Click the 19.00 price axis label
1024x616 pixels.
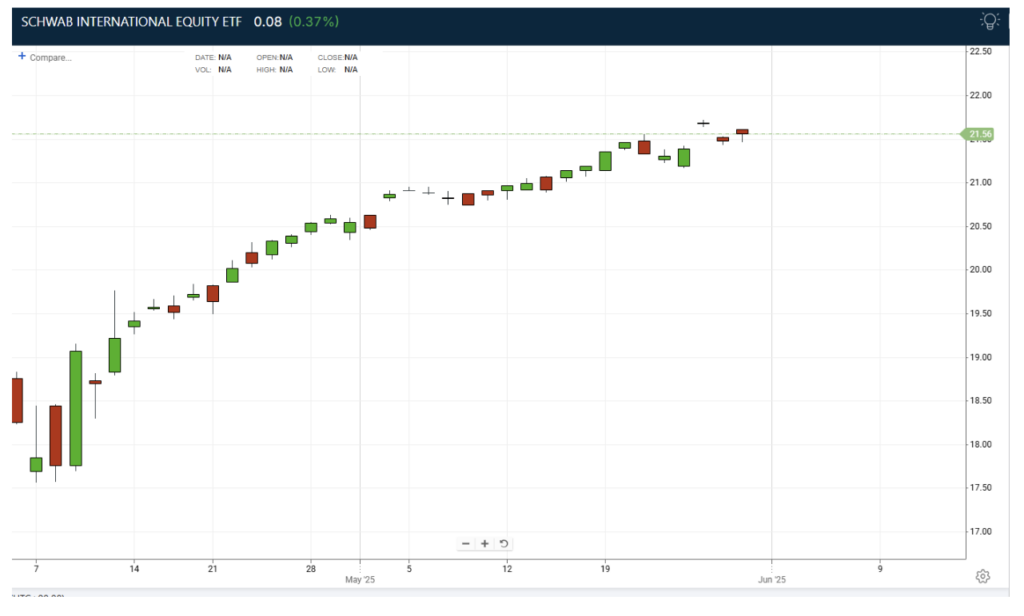(x=980, y=357)
